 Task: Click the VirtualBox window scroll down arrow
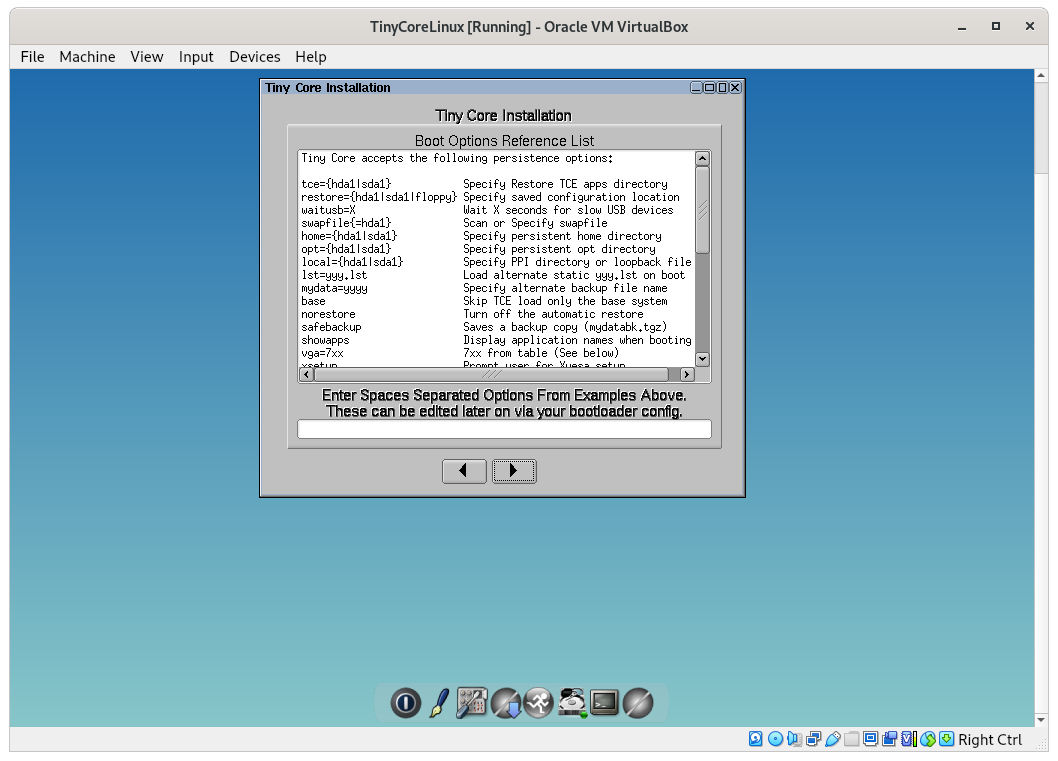click(x=1041, y=720)
